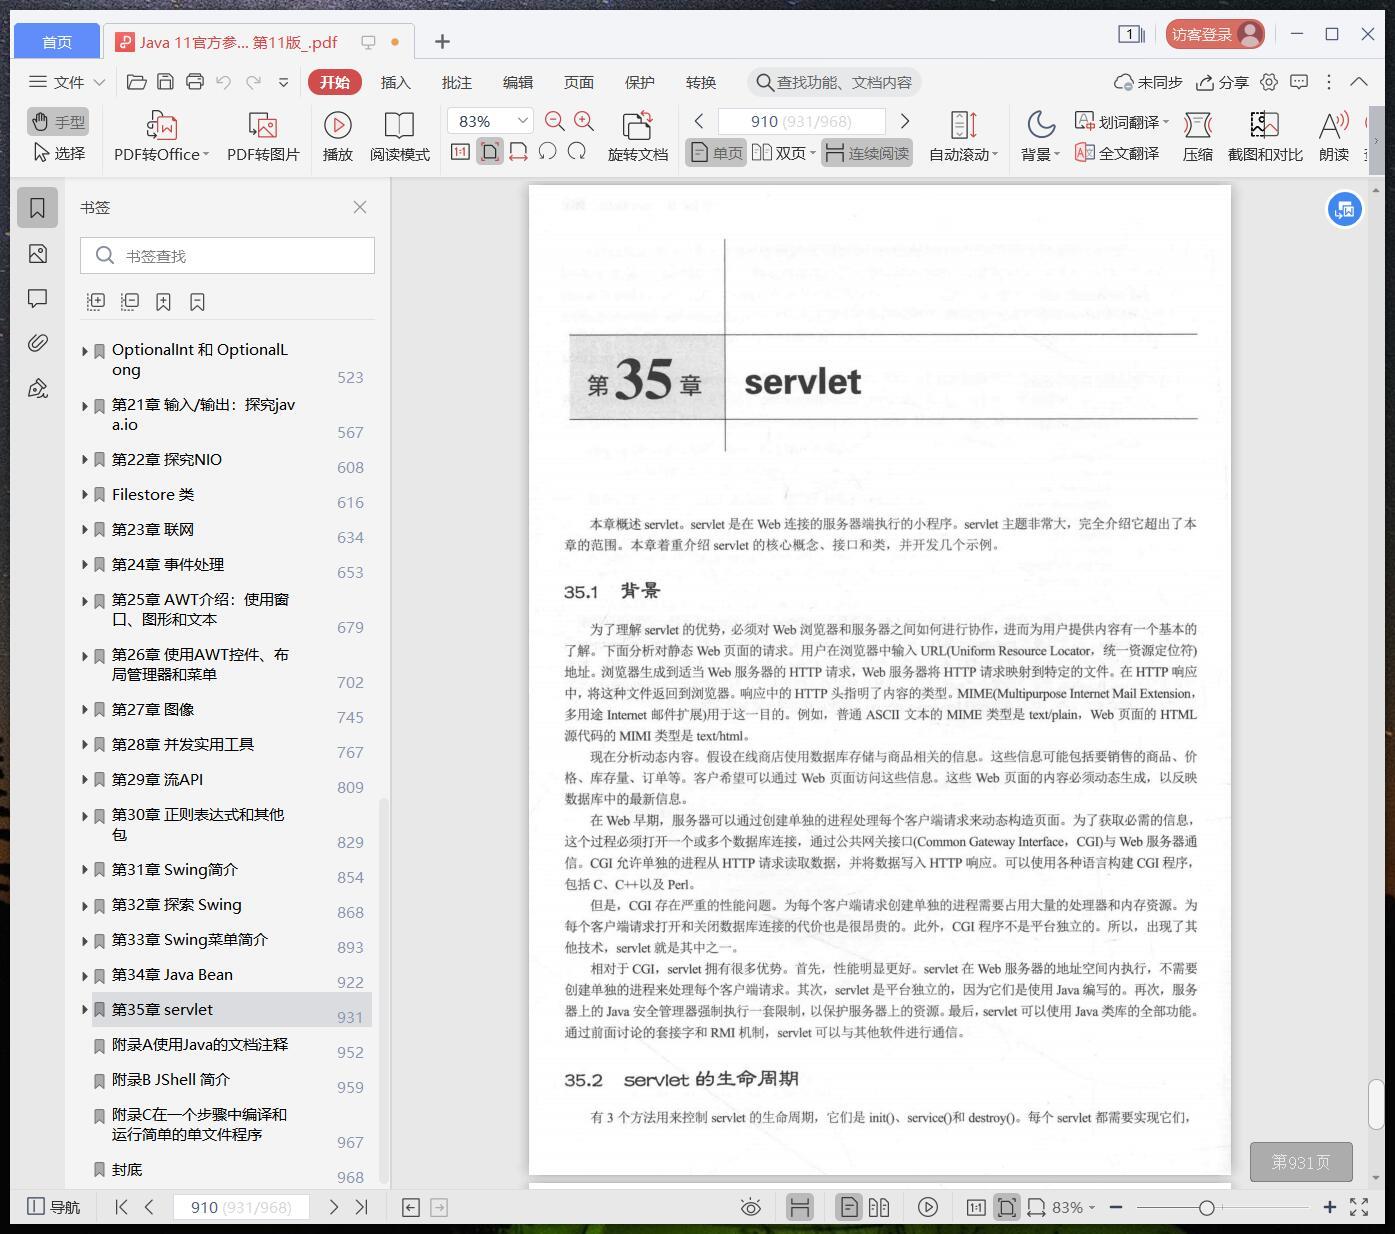This screenshot has width=1395, height=1234.
Task: Expand the 第22章 探究NIO bookmark
Action: [x=85, y=459]
